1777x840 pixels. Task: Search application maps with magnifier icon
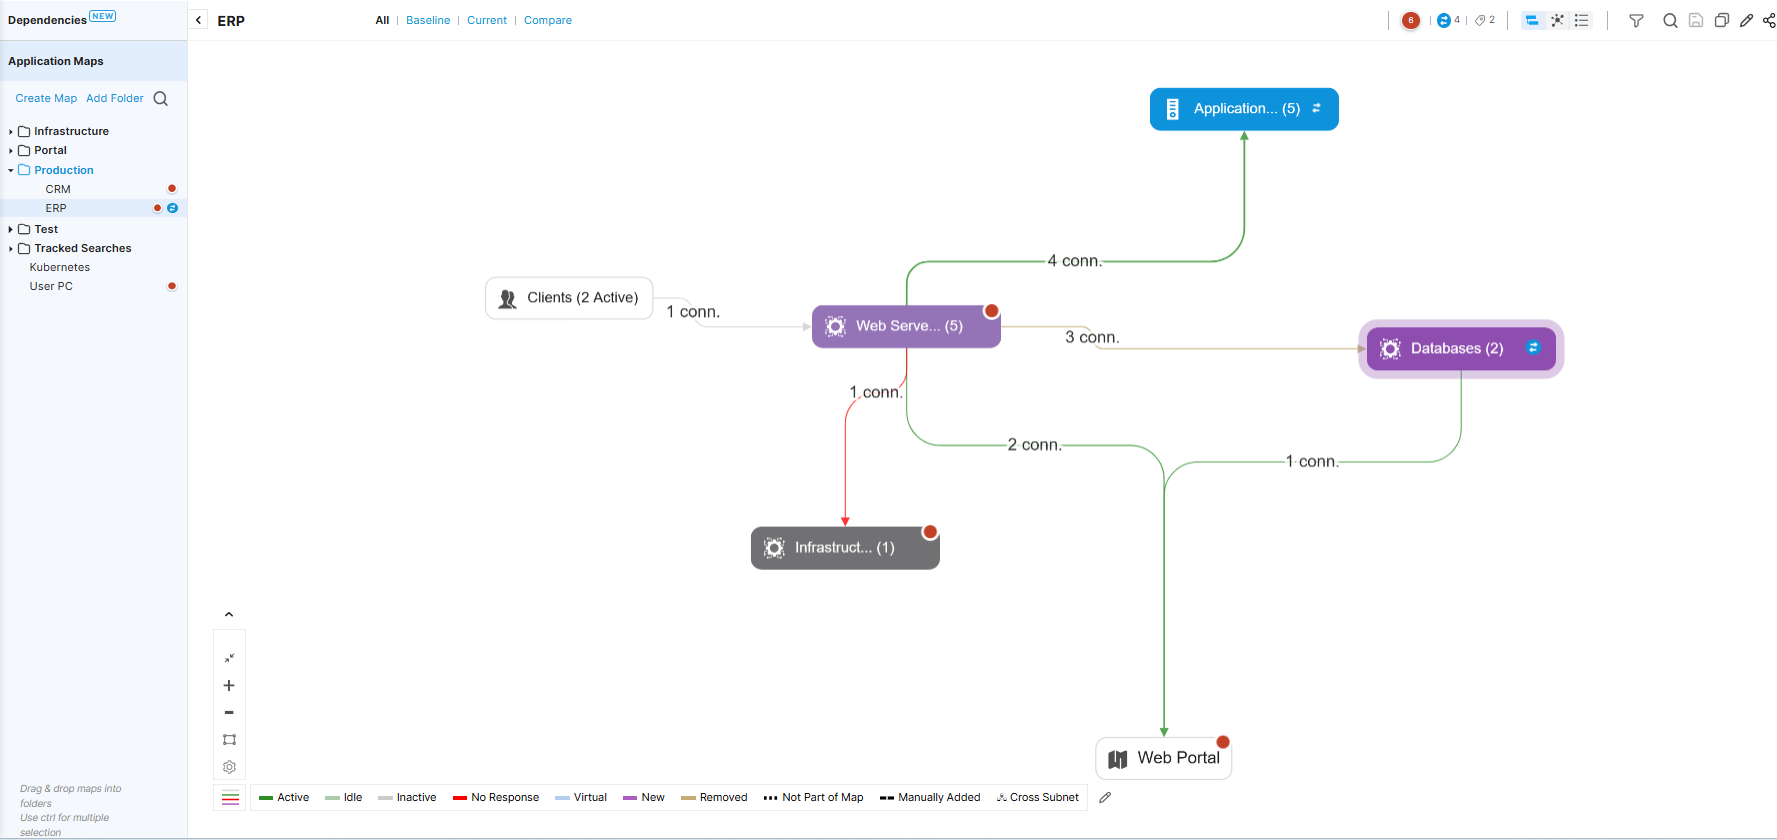[160, 98]
